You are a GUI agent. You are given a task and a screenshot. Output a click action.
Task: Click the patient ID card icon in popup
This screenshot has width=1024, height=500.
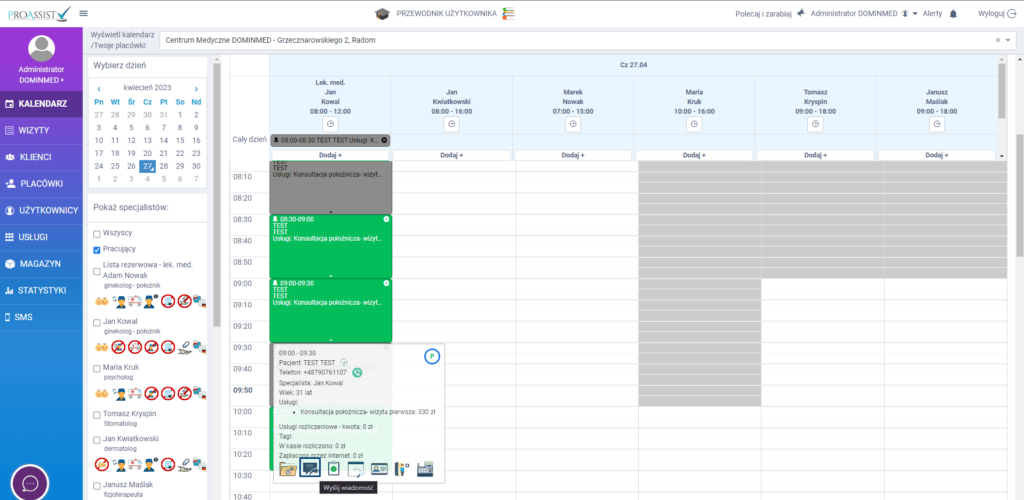tap(380, 467)
